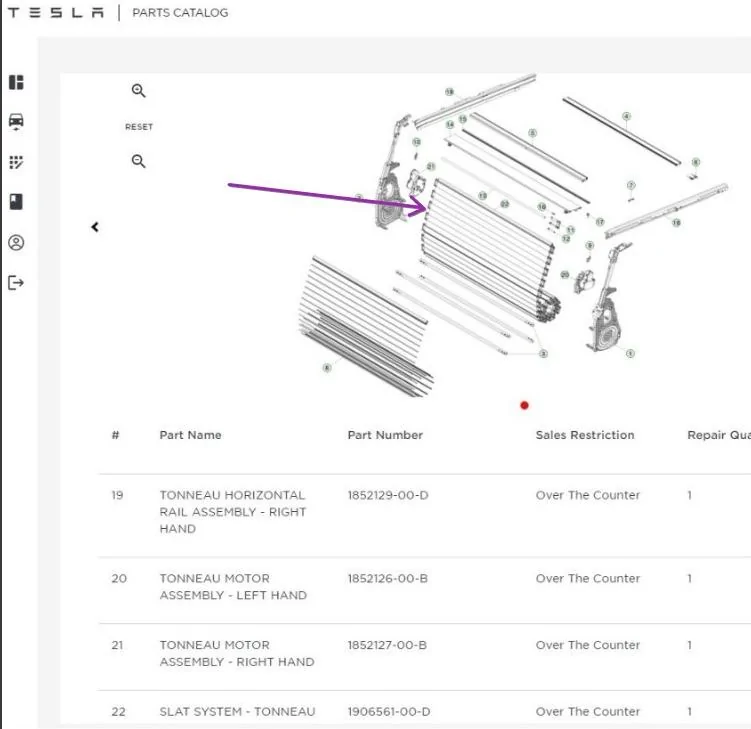
Task: Click callout 1 at diagram bottom right
Action: (x=630, y=353)
